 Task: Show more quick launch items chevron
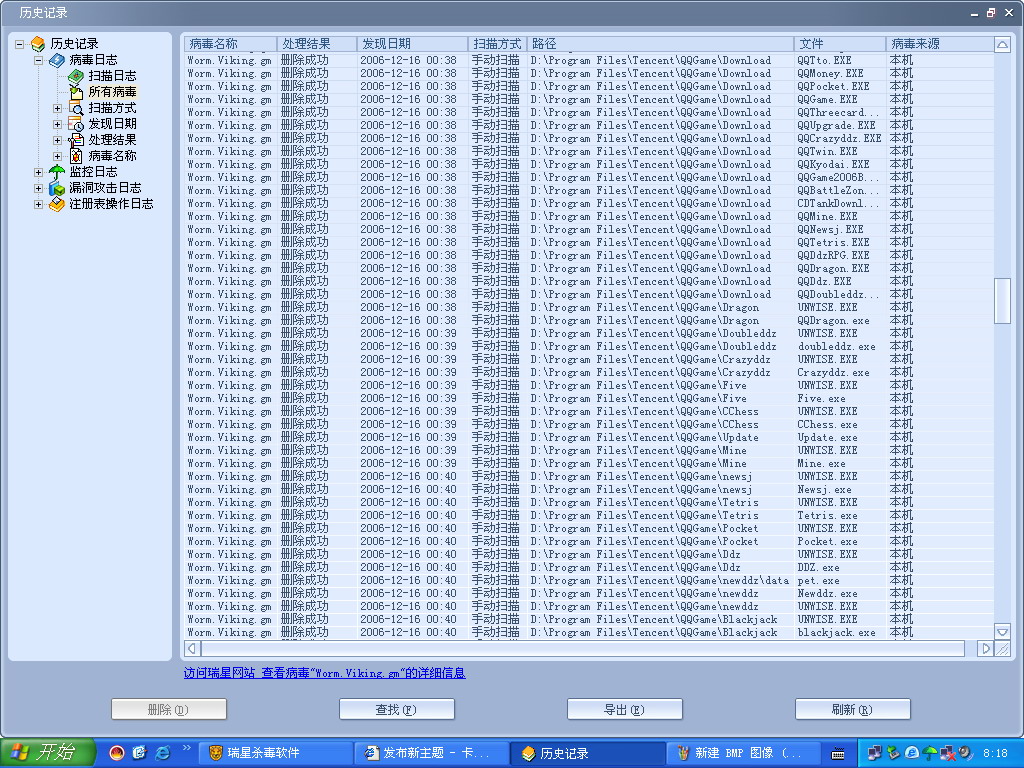coord(186,748)
